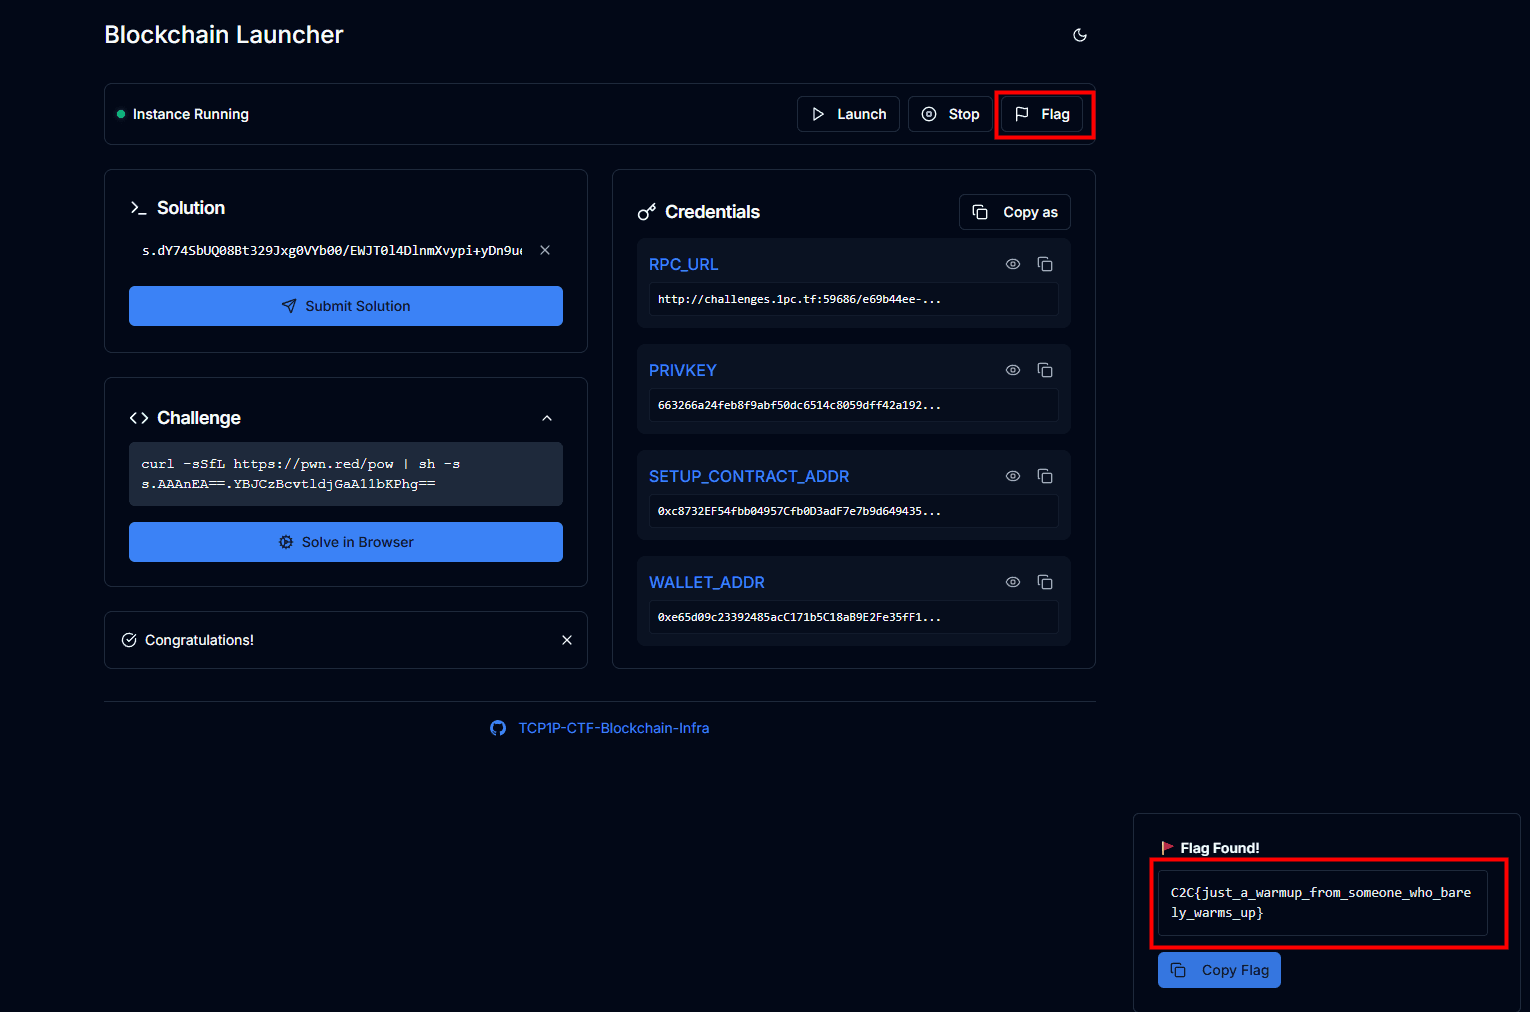Clear the solution input with the X icon
1530x1012 pixels.
click(545, 250)
